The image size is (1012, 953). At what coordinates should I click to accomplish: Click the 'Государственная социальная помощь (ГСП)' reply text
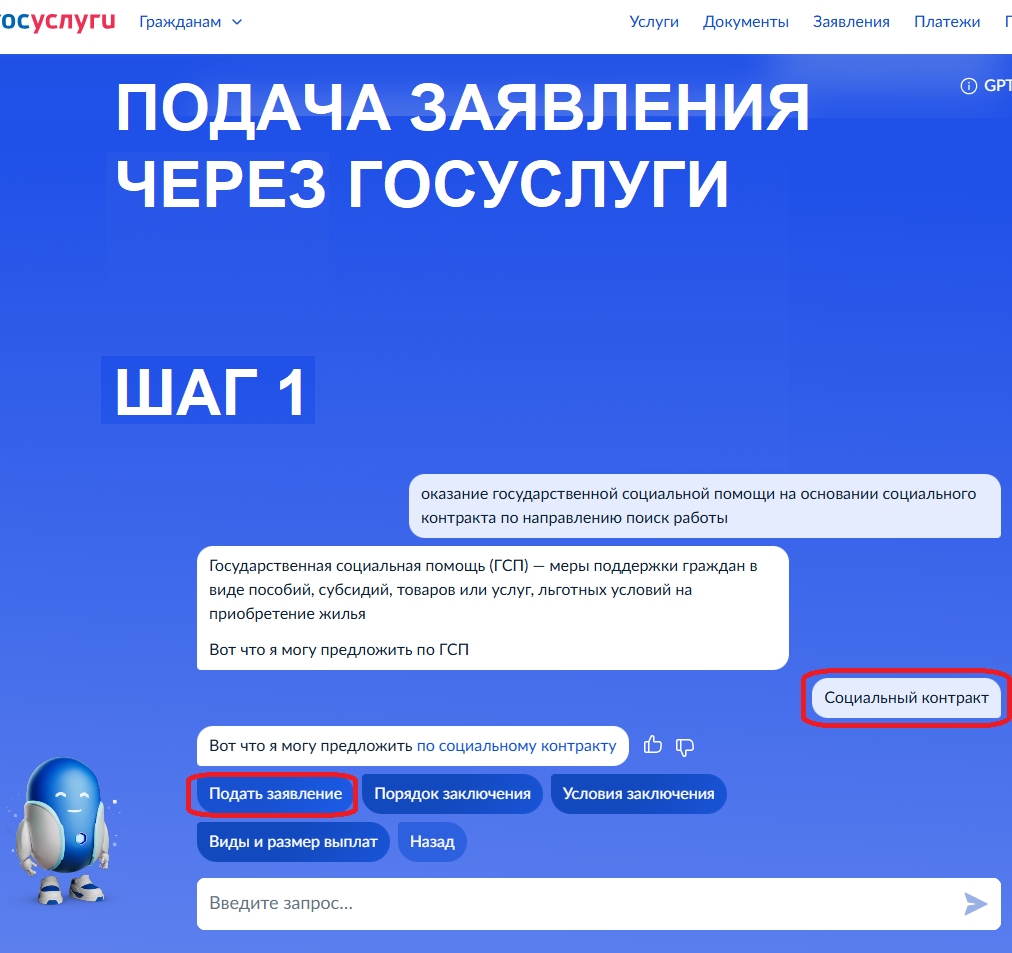point(483,590)
